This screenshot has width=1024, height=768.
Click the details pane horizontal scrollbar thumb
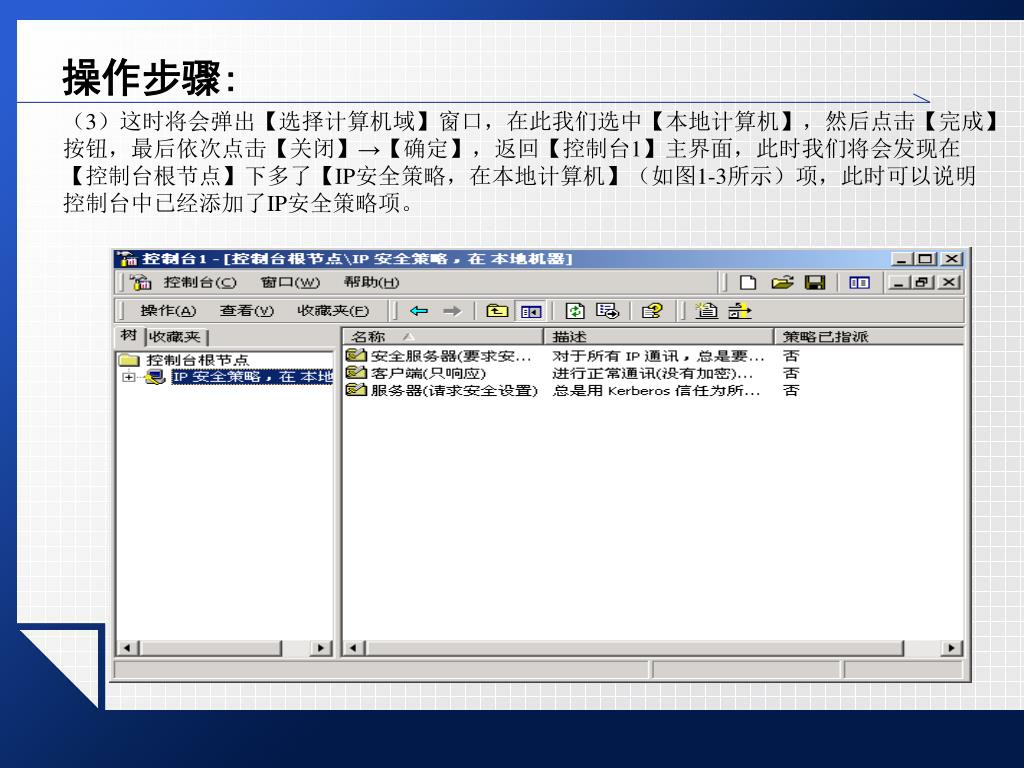click(634, 648)
